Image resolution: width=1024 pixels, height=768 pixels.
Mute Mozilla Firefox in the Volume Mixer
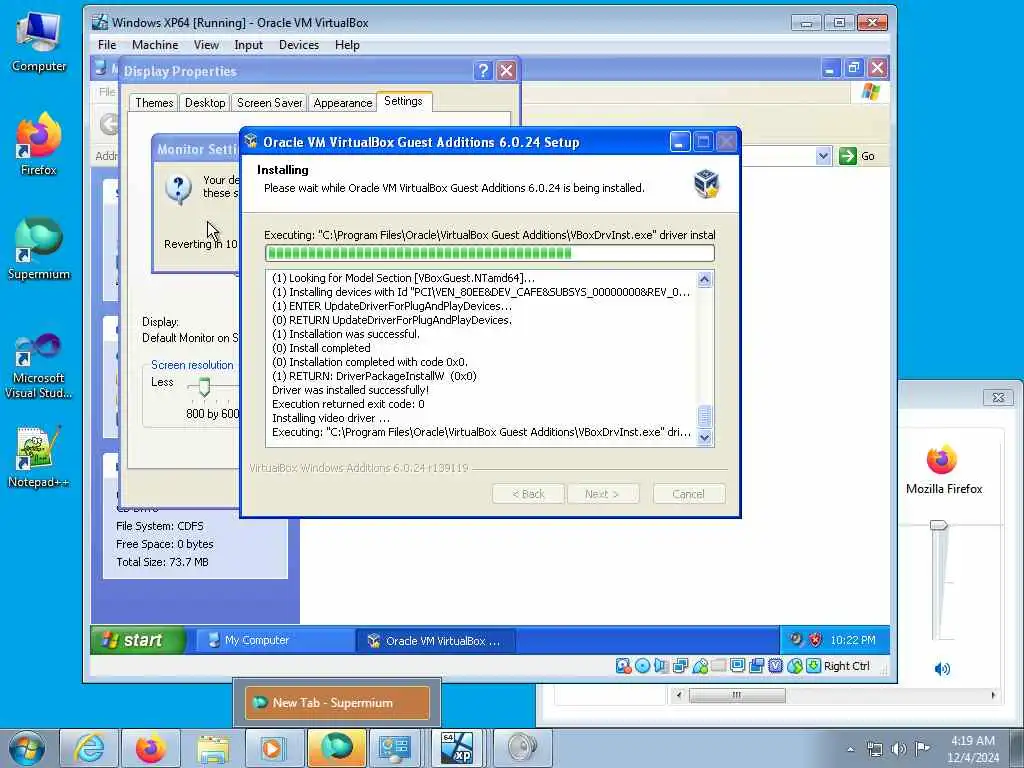[942, 668]
